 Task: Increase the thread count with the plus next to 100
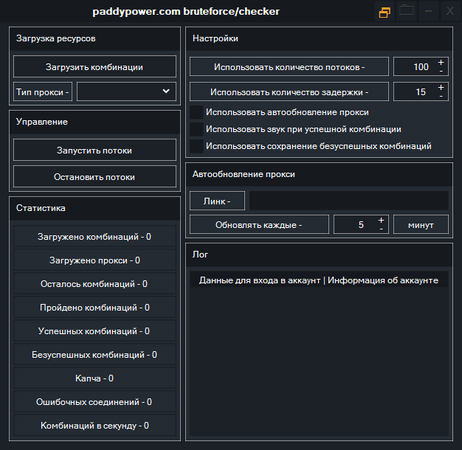441,62
